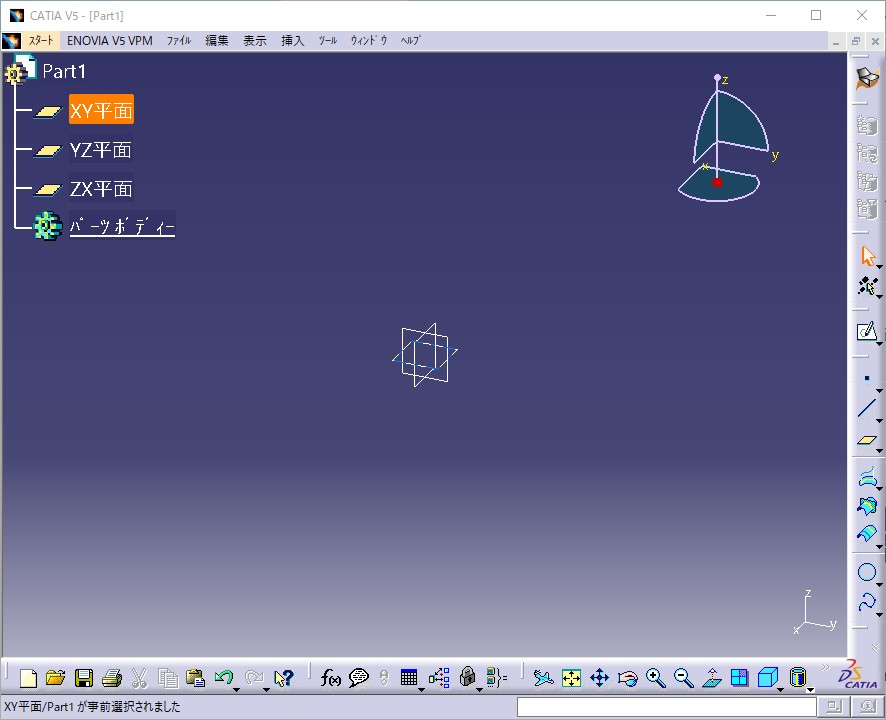Open the スタート menu
The width and height of the screenshot is (886, 720).
tap(41, 41)
